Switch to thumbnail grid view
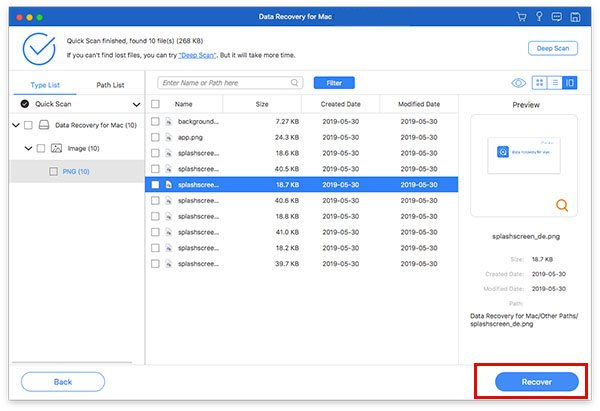600x411 pixels. click(540, 83)
